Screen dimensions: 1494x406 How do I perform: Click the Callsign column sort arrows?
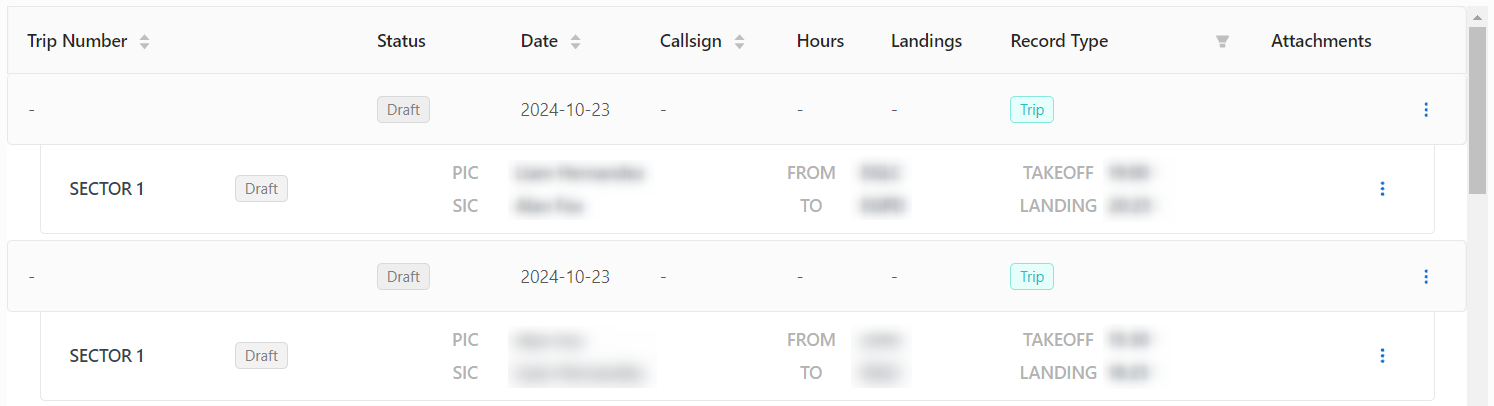[x=739, y=42]
